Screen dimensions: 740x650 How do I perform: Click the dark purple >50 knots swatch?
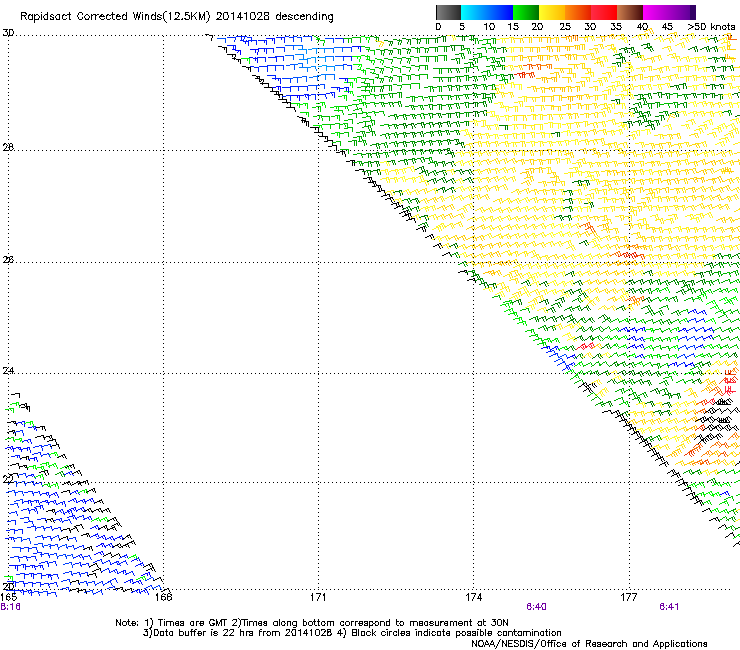[x=692, y=12]
